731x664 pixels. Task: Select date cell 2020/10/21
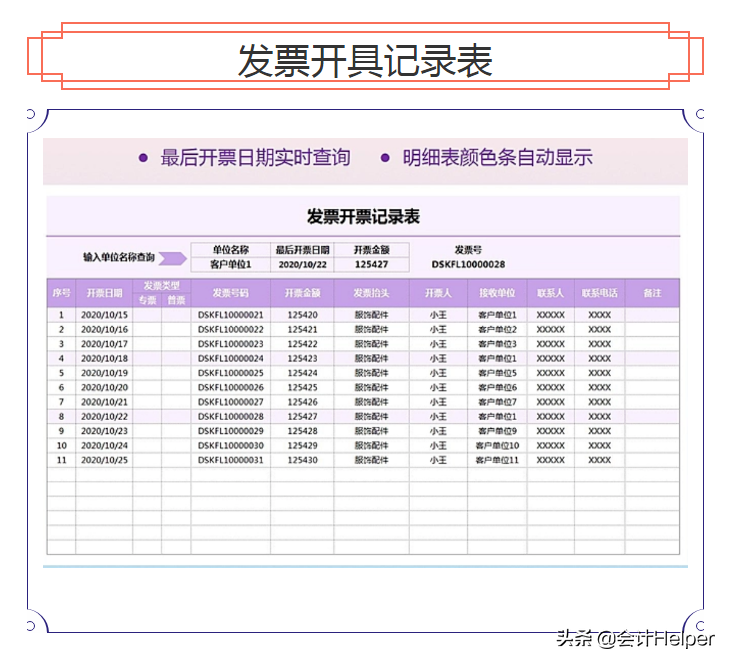104,401
